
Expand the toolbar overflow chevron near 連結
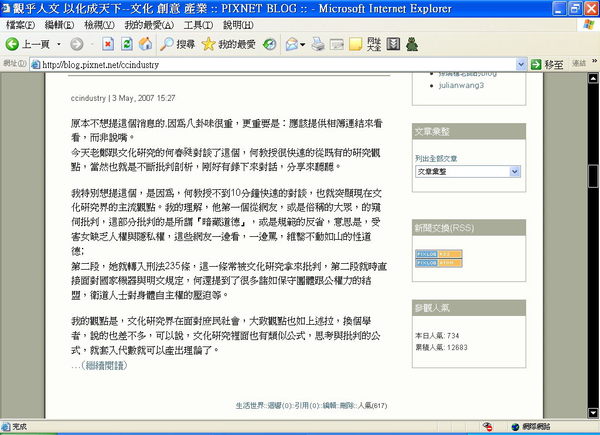coord(594,61)
